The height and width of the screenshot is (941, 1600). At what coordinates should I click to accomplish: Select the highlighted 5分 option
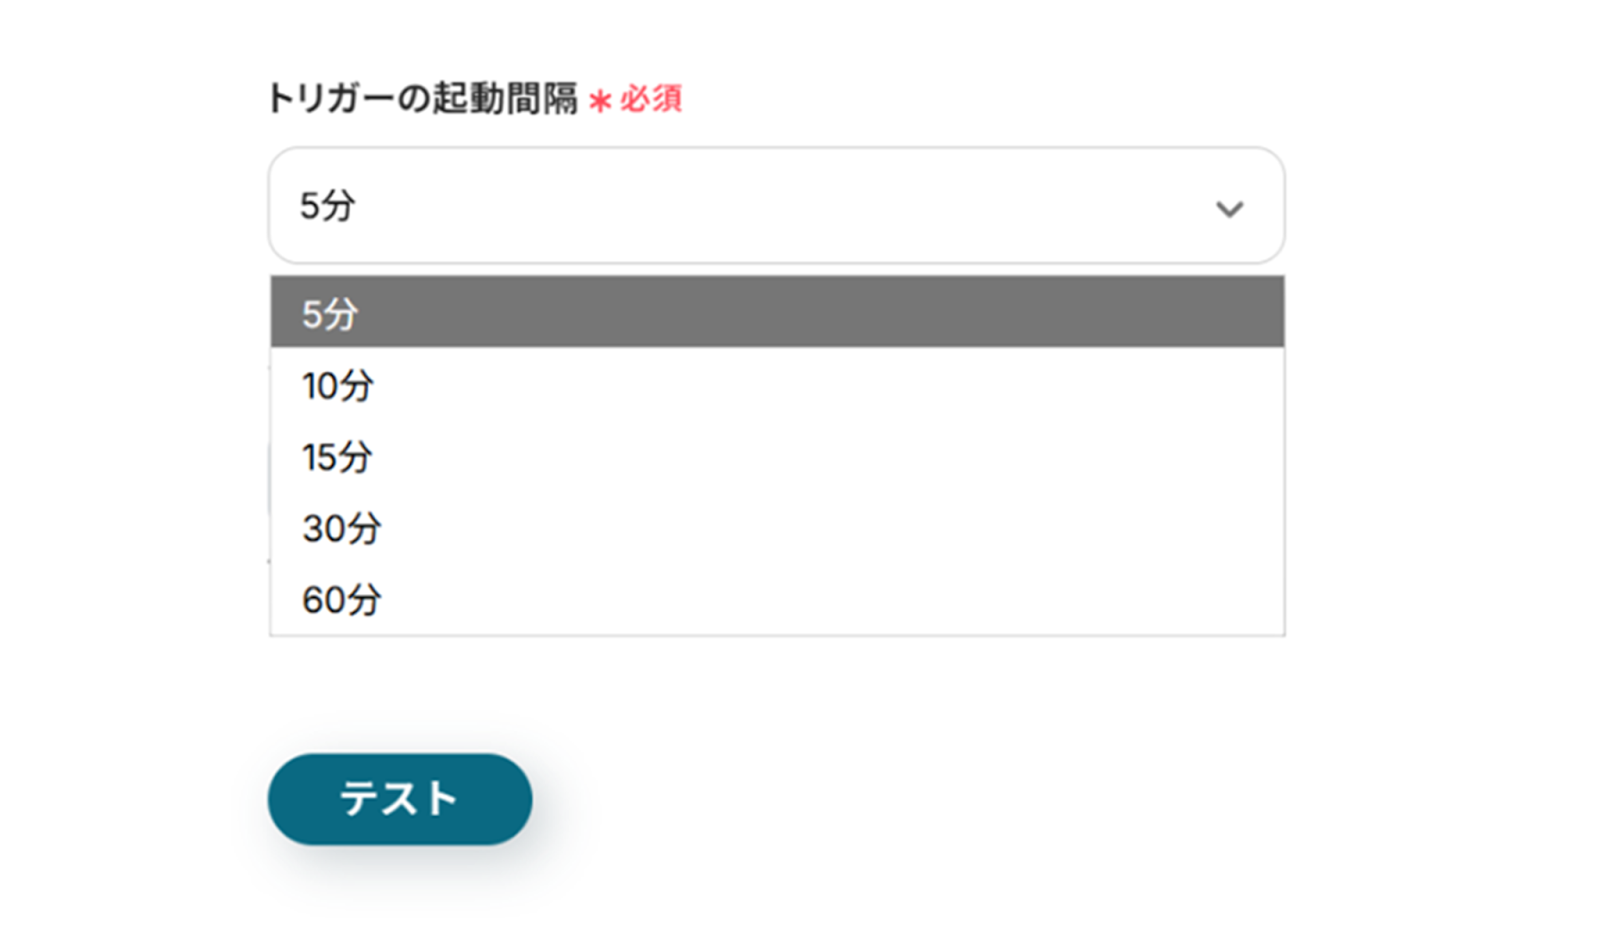[776, 313]
